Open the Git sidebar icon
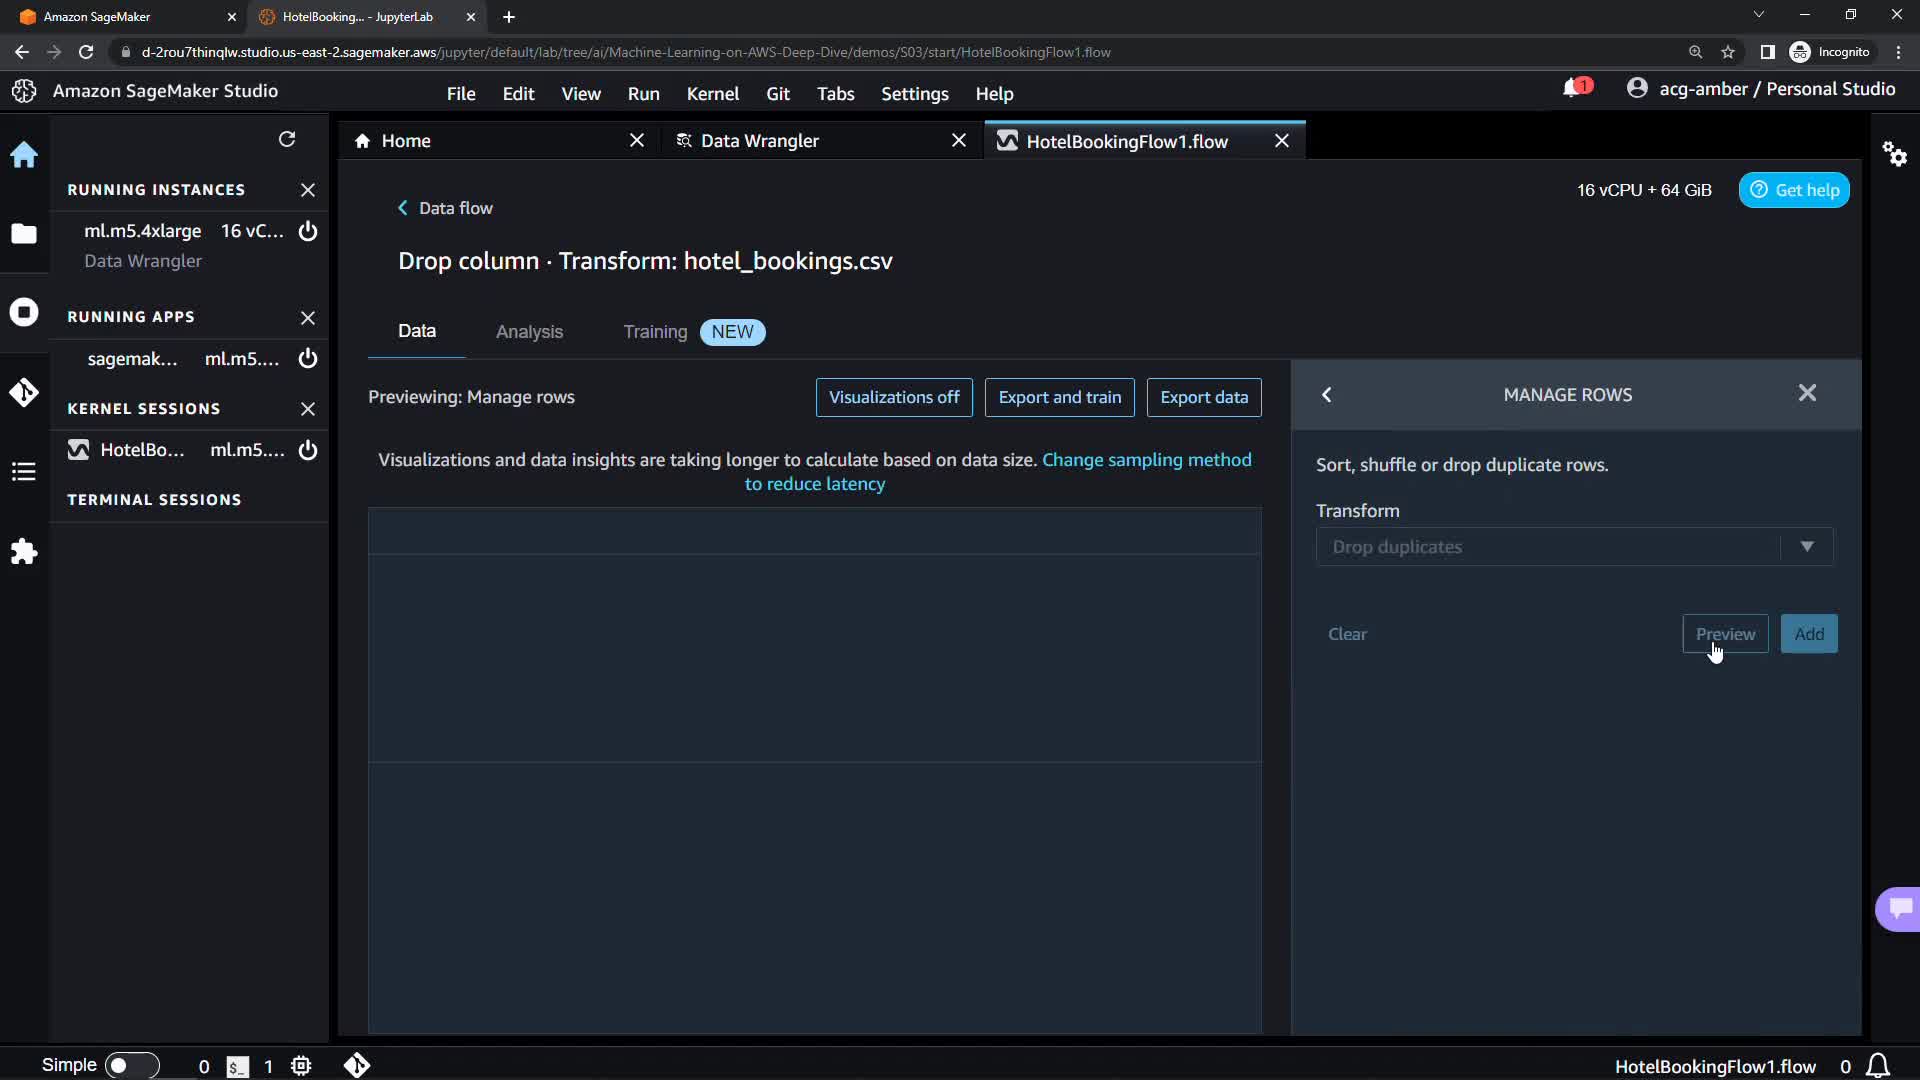The image size is (1920, 1080). (x=24, y=392)
